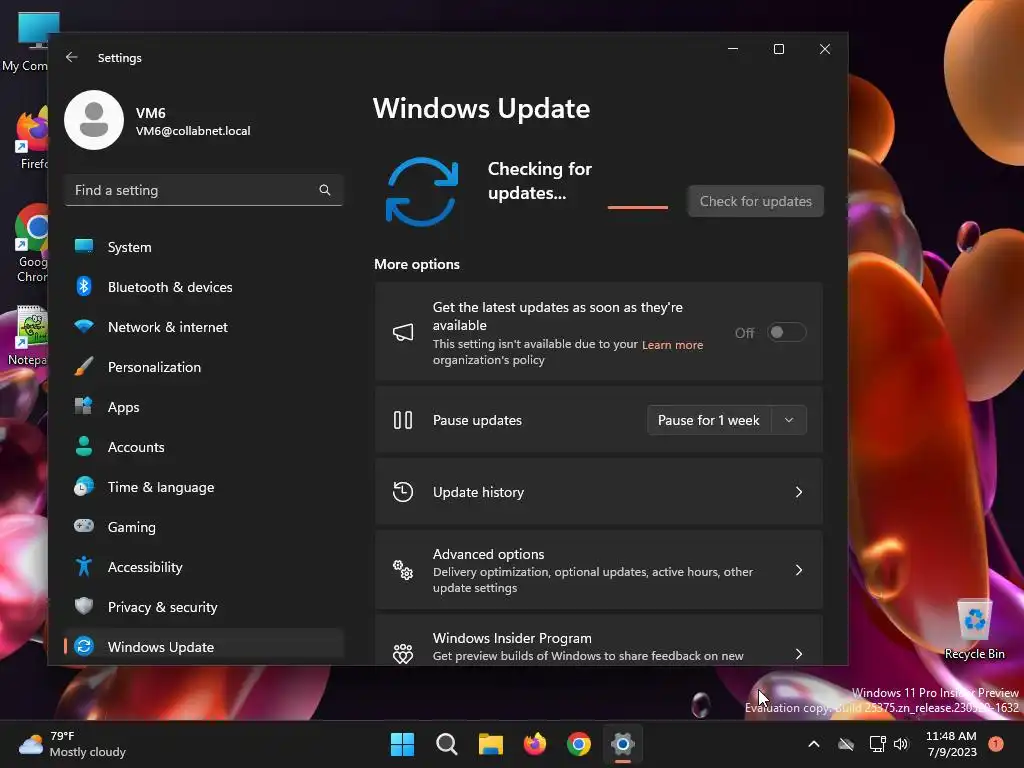The width and height of the screenshot is (1024, 768).
Task: Click the Privacy & security shield icon
Action: coord(84,606)
